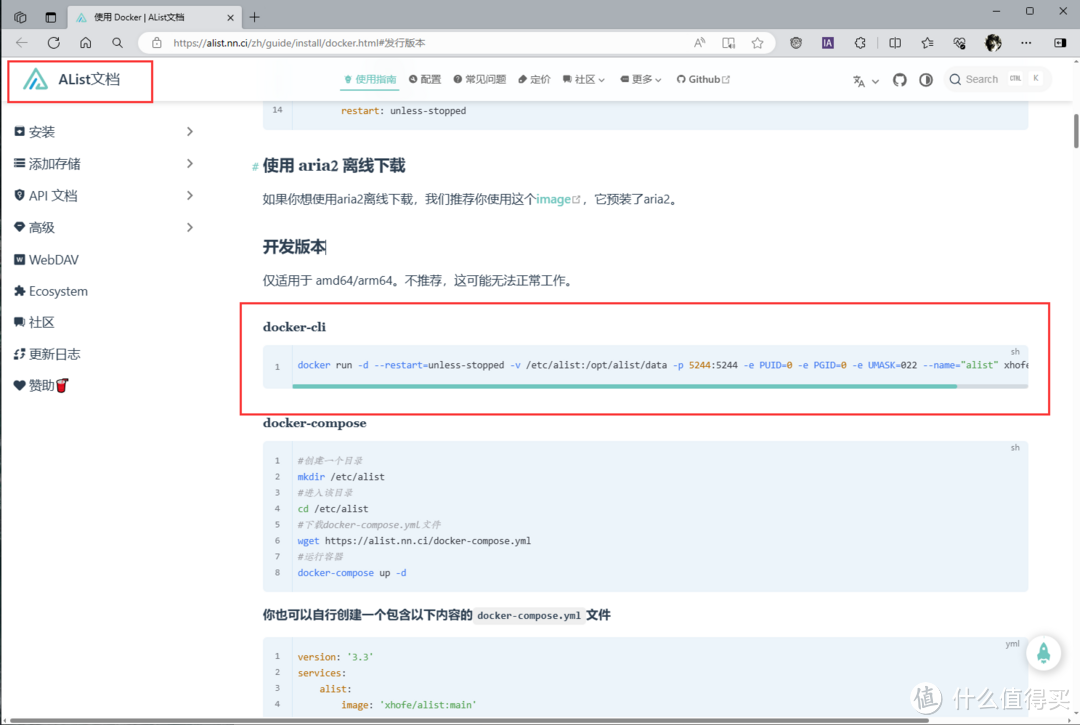Click the search magnifier beside the address bar
This screenshot has height=725, width=1080.
(x=118, y=43)
